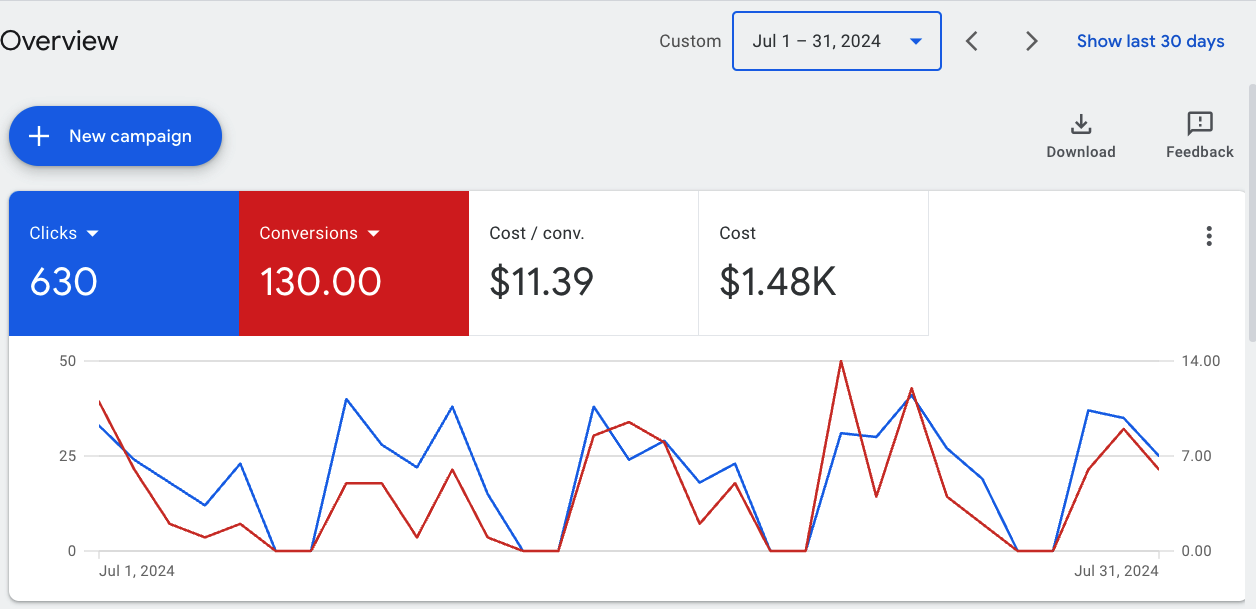This screenshot has height=609, width=1256.
Task: Follow the Show last 30 days link
Action: 1150,41
